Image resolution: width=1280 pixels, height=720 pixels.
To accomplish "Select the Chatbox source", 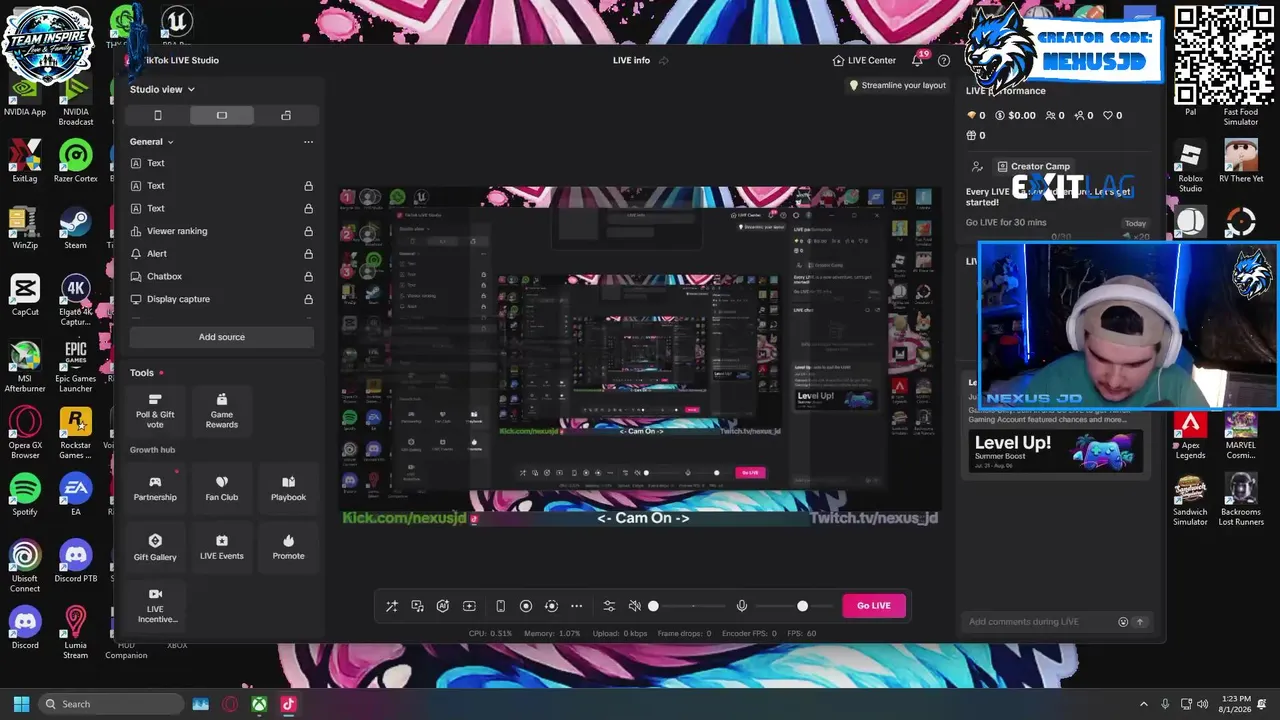I will [x=164, y=276].
